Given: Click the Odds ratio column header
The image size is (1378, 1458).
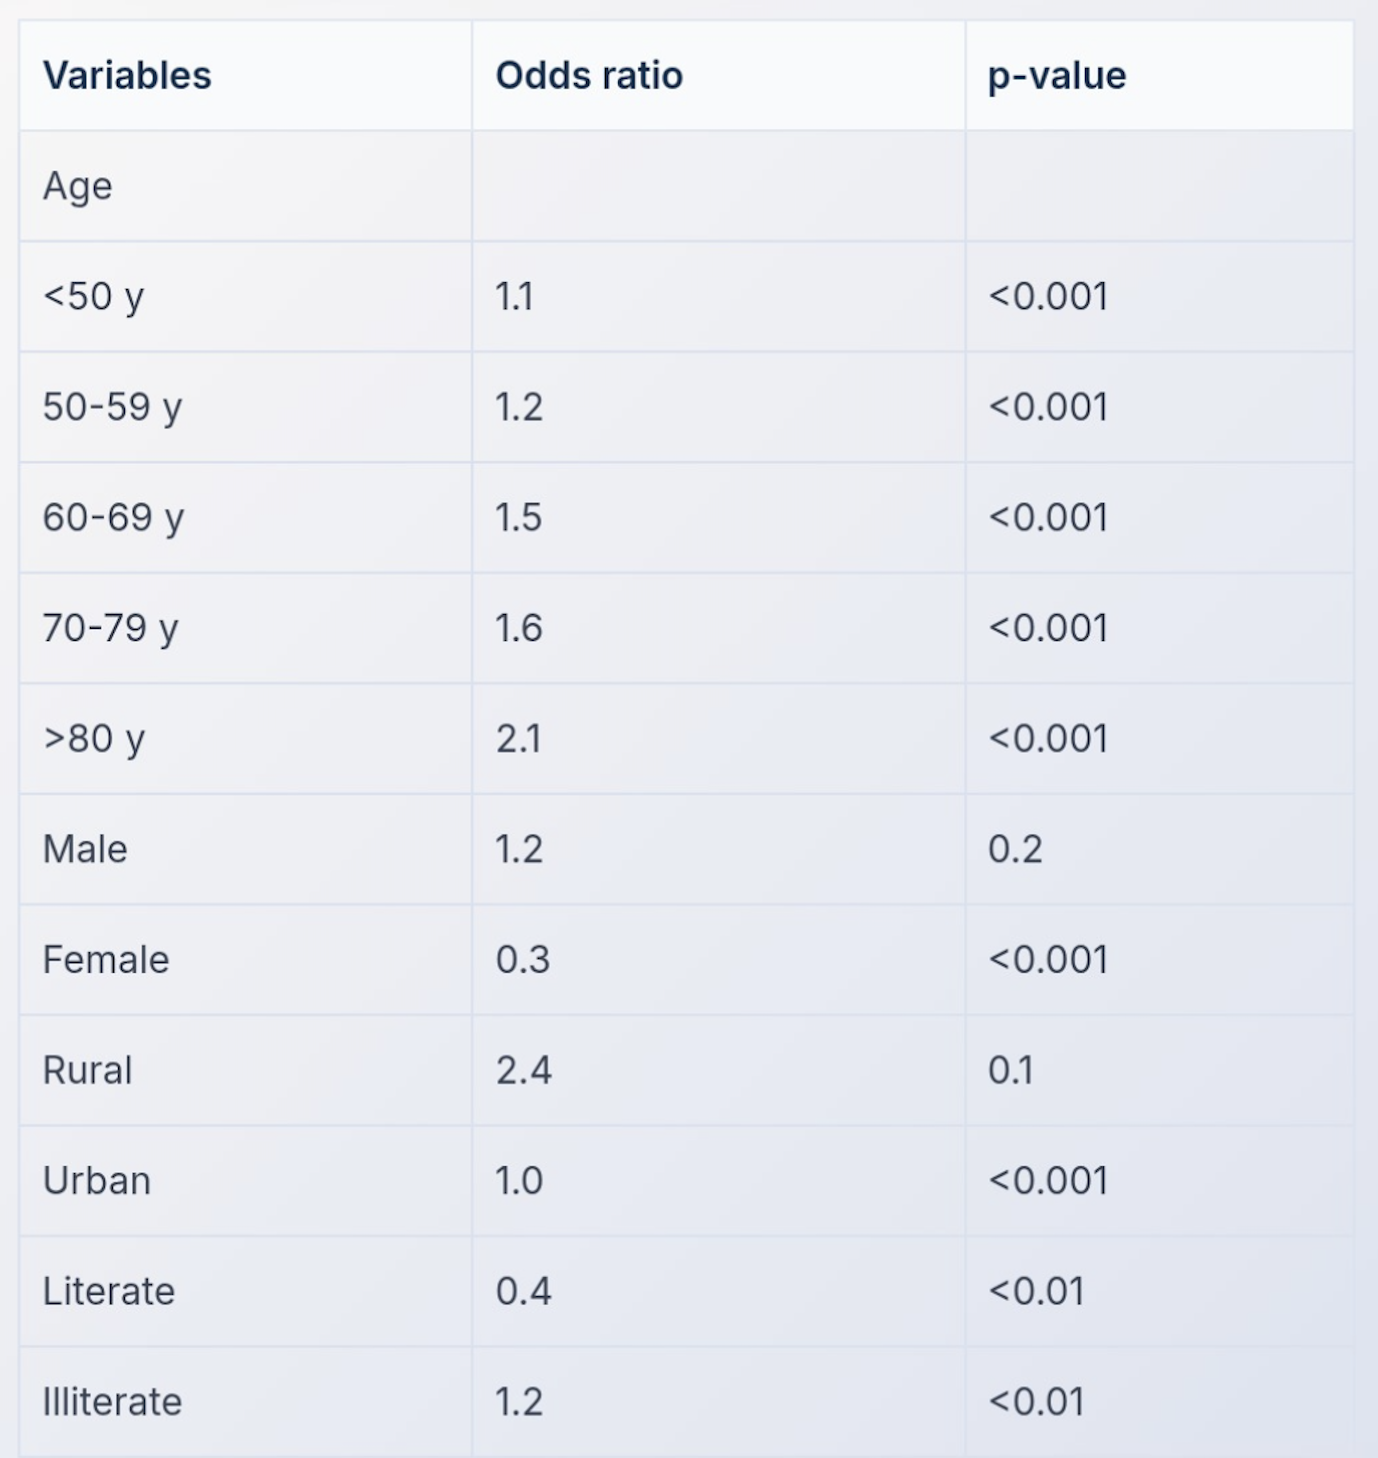Looking at the screenshot, I should (589, 76).
